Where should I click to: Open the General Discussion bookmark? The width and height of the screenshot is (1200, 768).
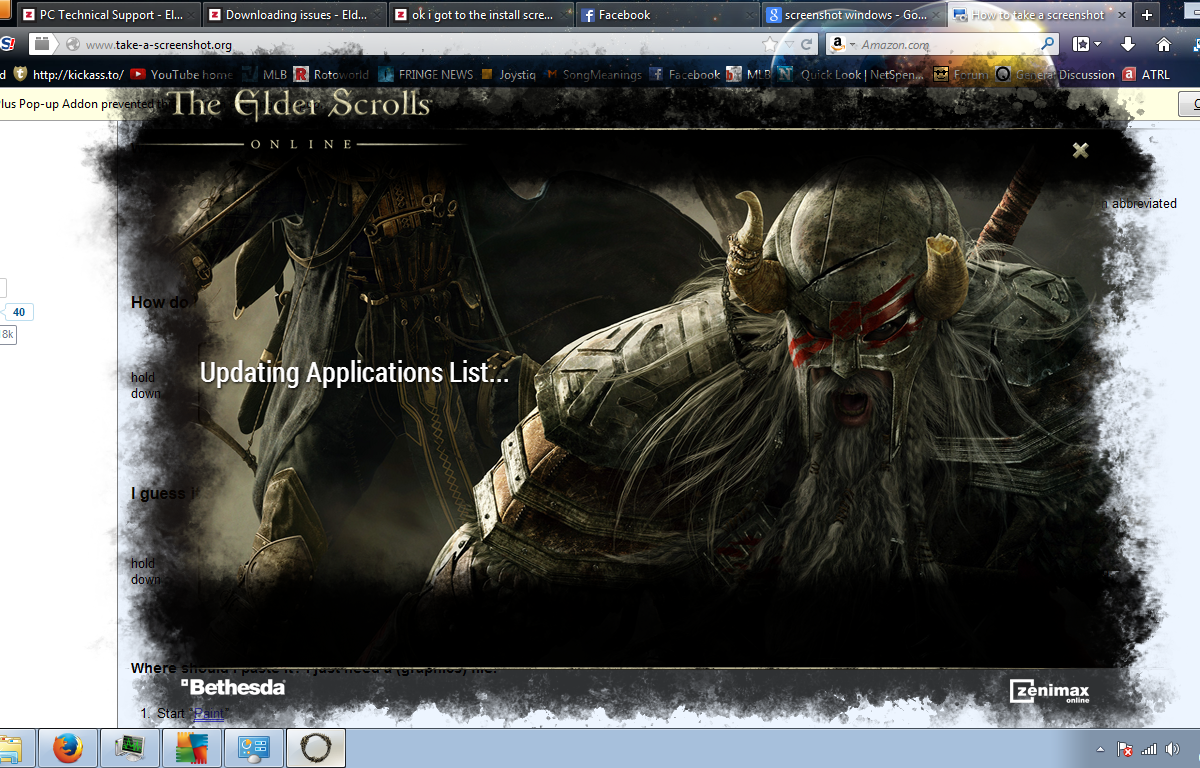(1055, 75)
